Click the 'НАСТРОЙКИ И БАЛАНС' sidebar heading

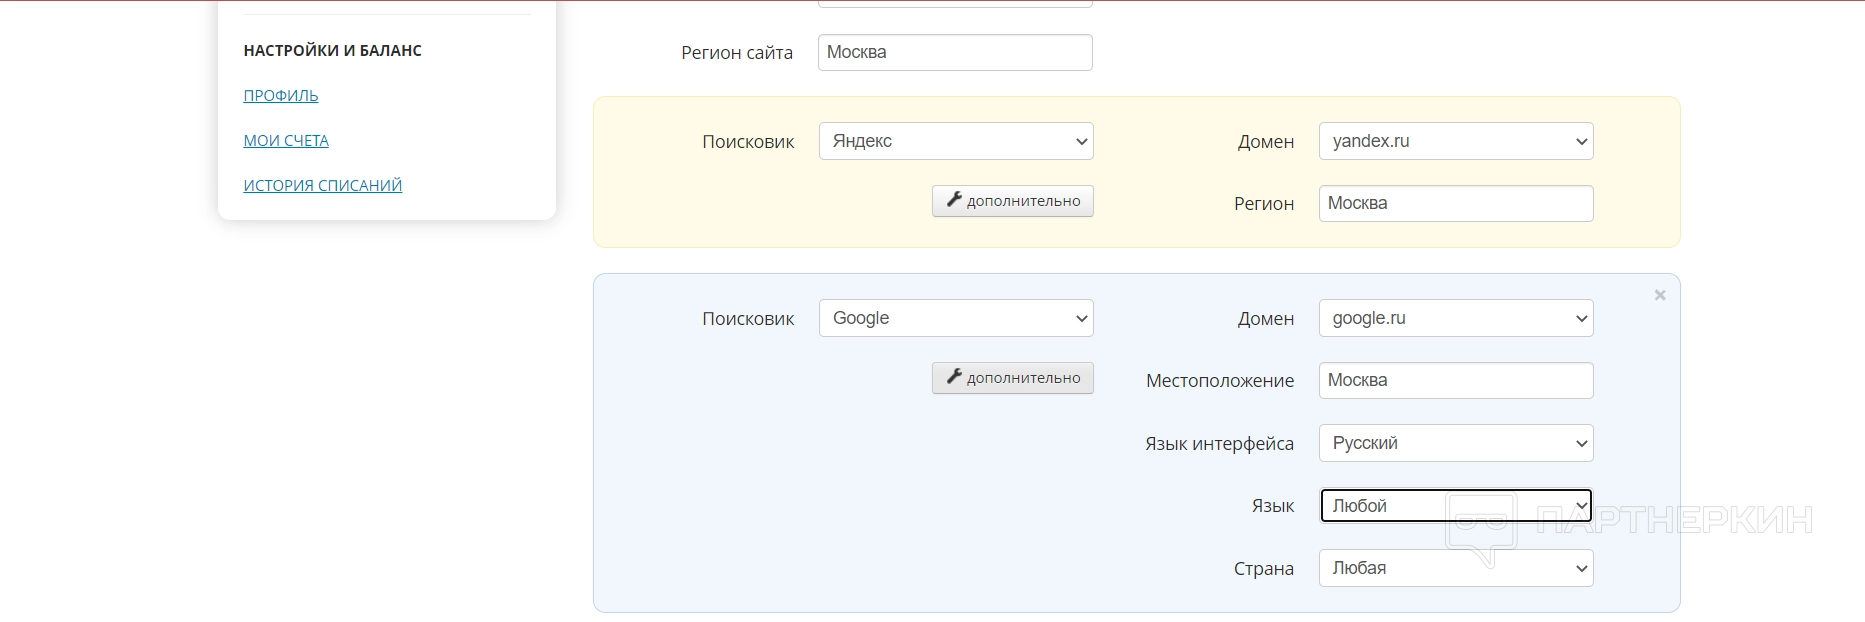click(x=333, y=51)
